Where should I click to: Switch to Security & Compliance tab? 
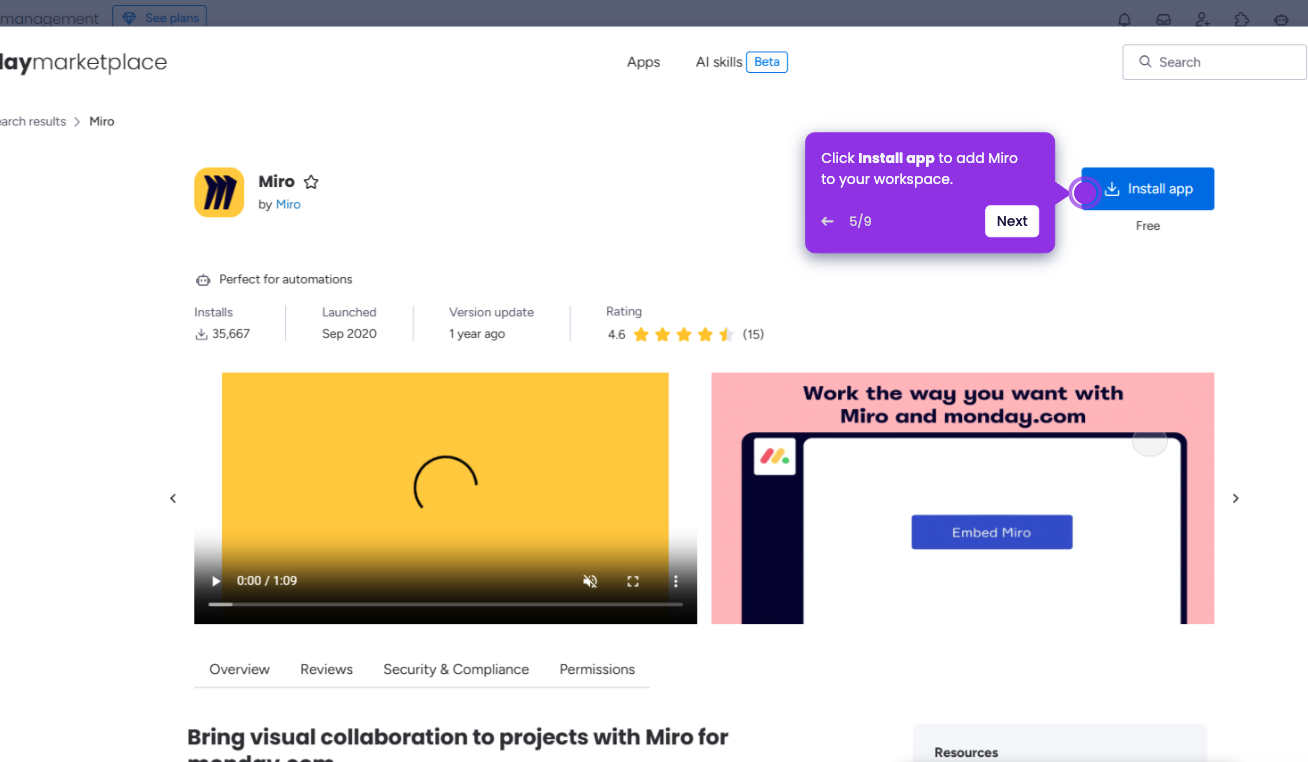point(456,669)
